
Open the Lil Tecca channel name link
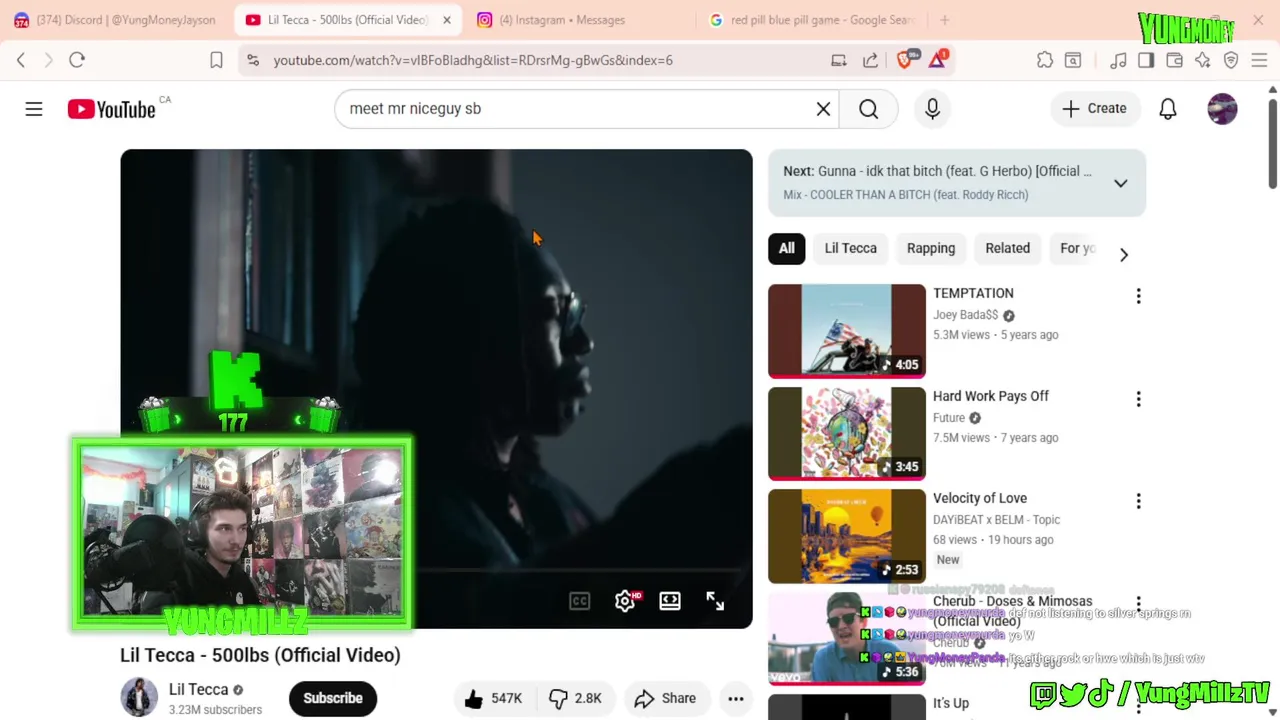198,689
